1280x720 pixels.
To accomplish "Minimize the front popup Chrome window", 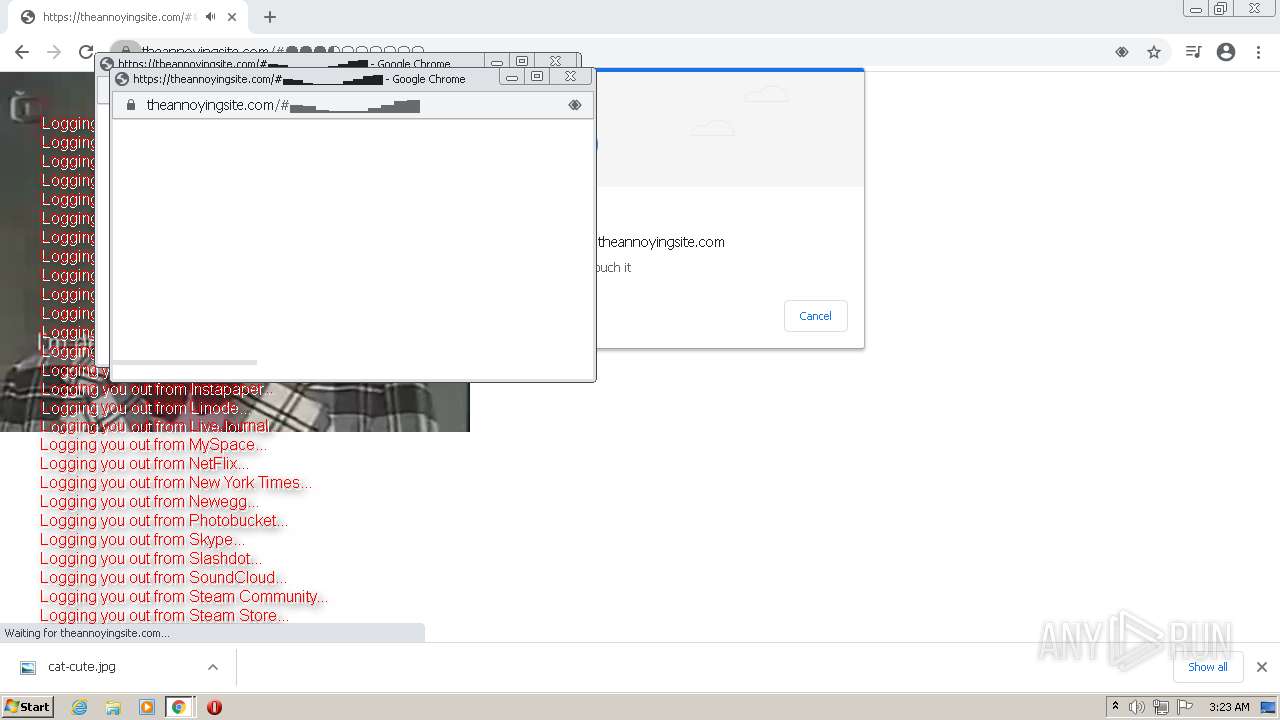I will coord(512,77).
